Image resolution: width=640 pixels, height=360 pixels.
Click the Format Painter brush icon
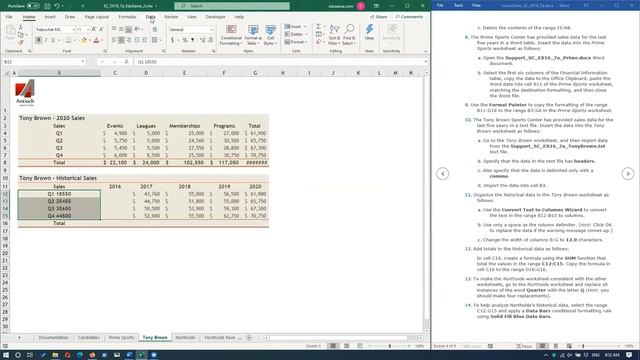(x=21, y=42)
